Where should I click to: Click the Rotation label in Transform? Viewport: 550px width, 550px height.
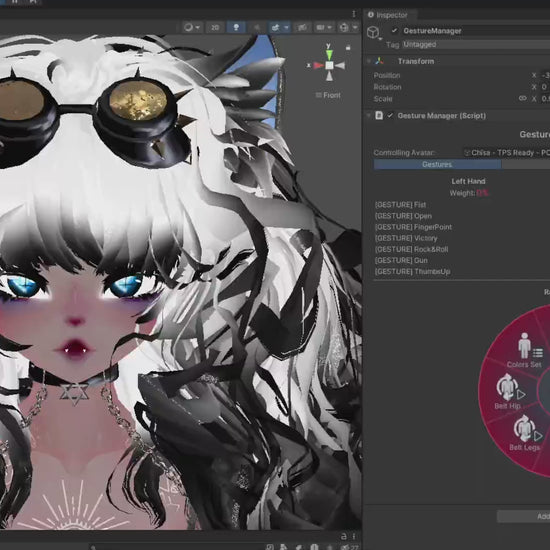click(x=388, y=87)
